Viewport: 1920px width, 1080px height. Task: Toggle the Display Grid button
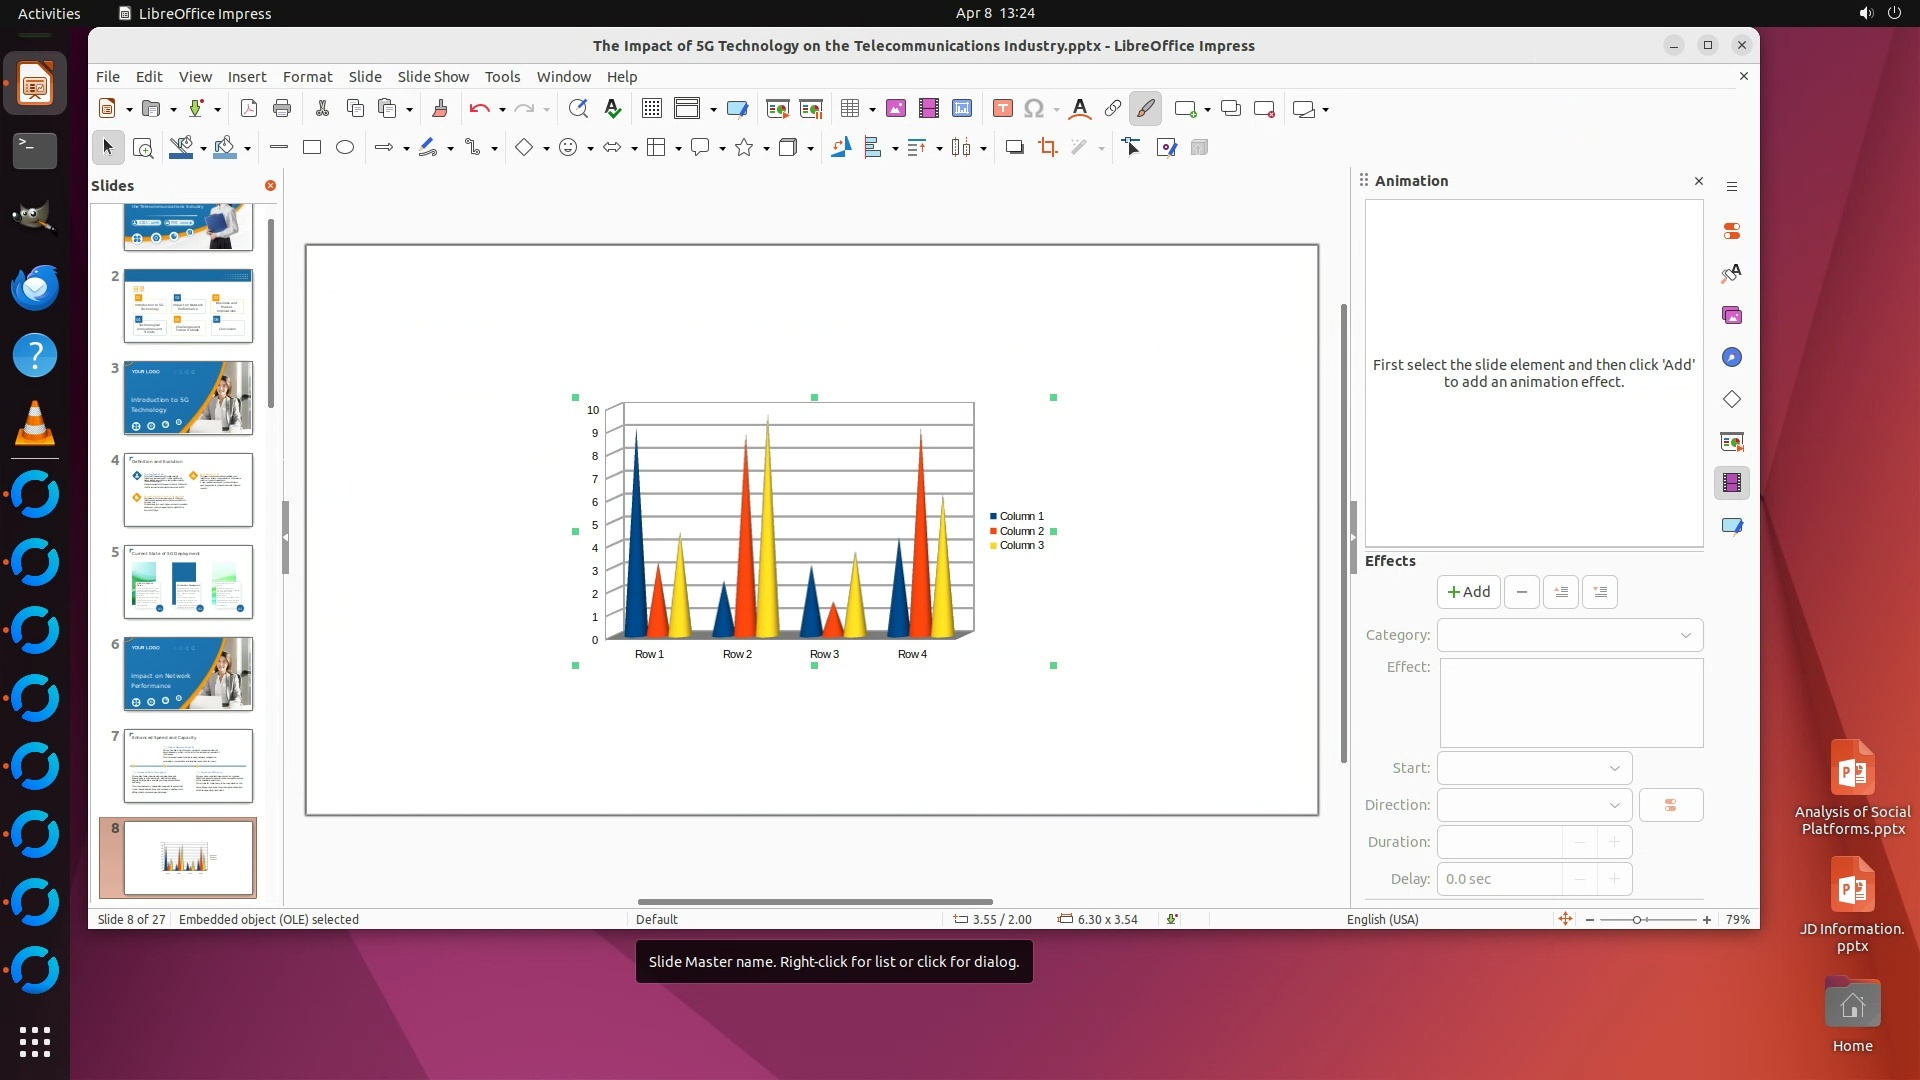coord(651,109)
